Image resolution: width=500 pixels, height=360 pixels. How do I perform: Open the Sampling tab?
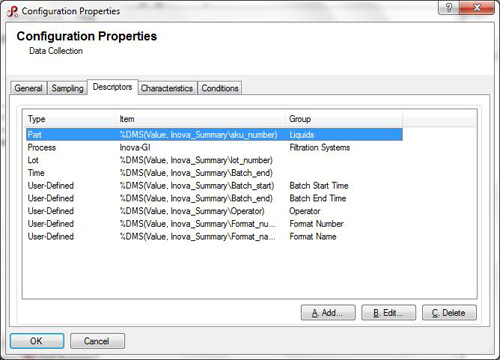tap(67, 88)
